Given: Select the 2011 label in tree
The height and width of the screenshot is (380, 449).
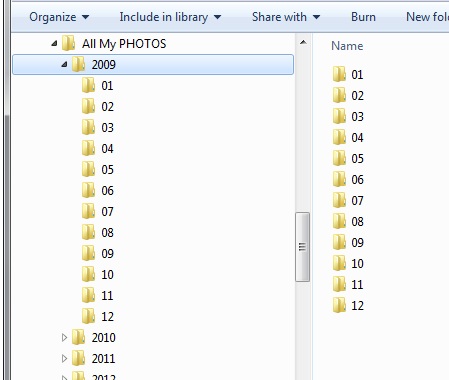Looking at the screenshot, I should [x=104, y=359].
